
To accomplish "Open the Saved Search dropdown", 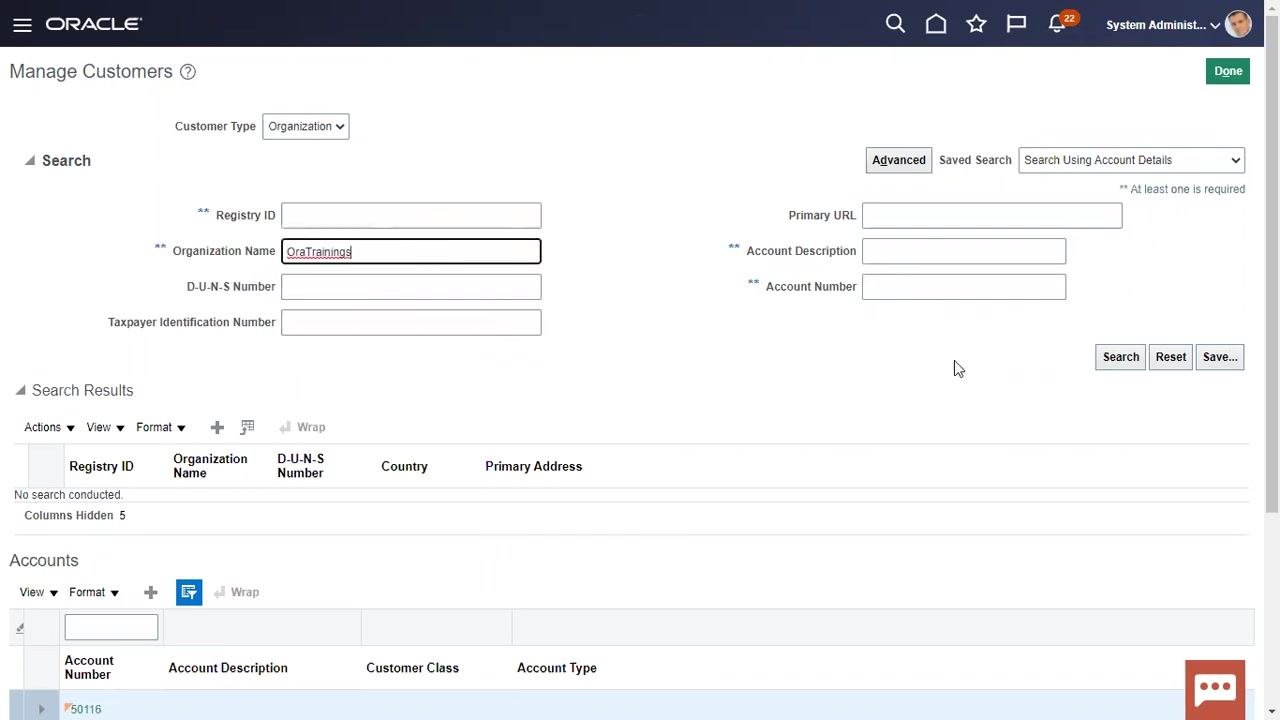I will point(1131,160).
